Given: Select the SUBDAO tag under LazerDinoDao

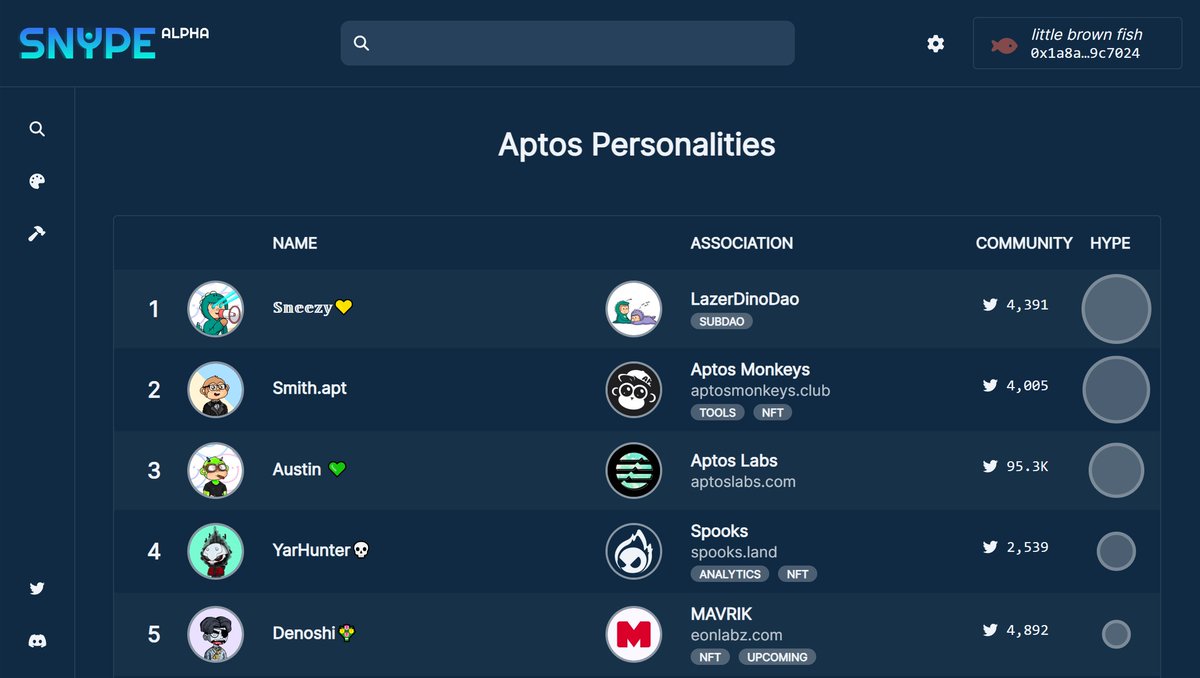Looking at the screenshot, I should click(722, 321).
